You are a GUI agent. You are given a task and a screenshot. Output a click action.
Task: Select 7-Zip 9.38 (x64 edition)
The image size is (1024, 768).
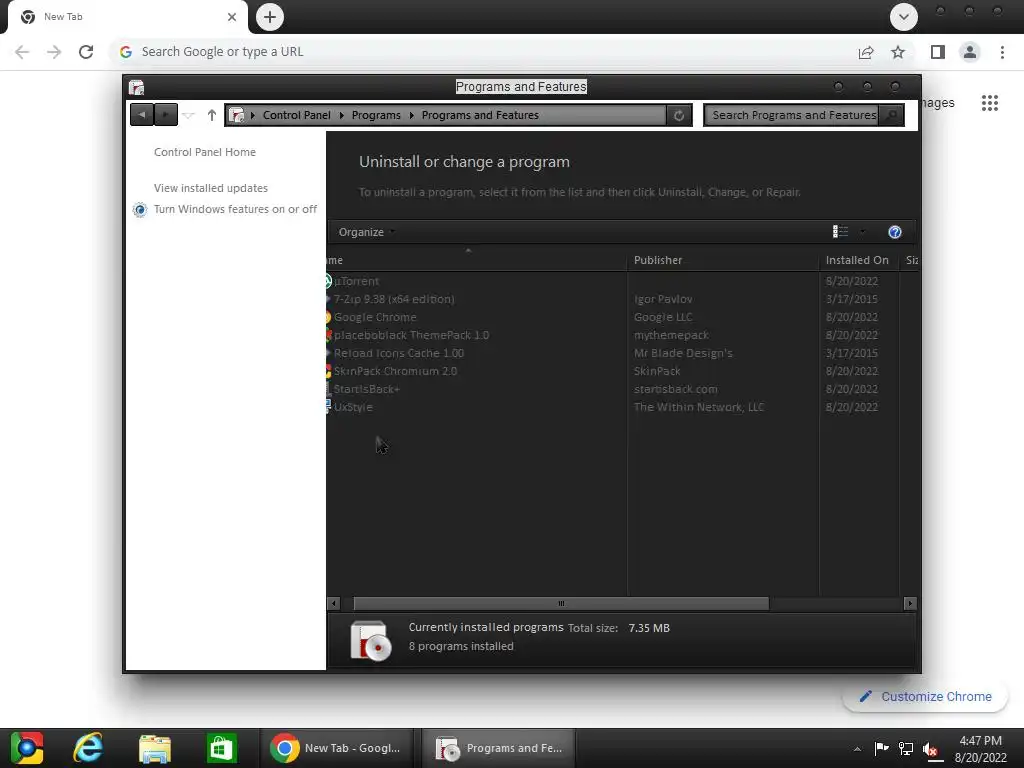click(394, 299)
